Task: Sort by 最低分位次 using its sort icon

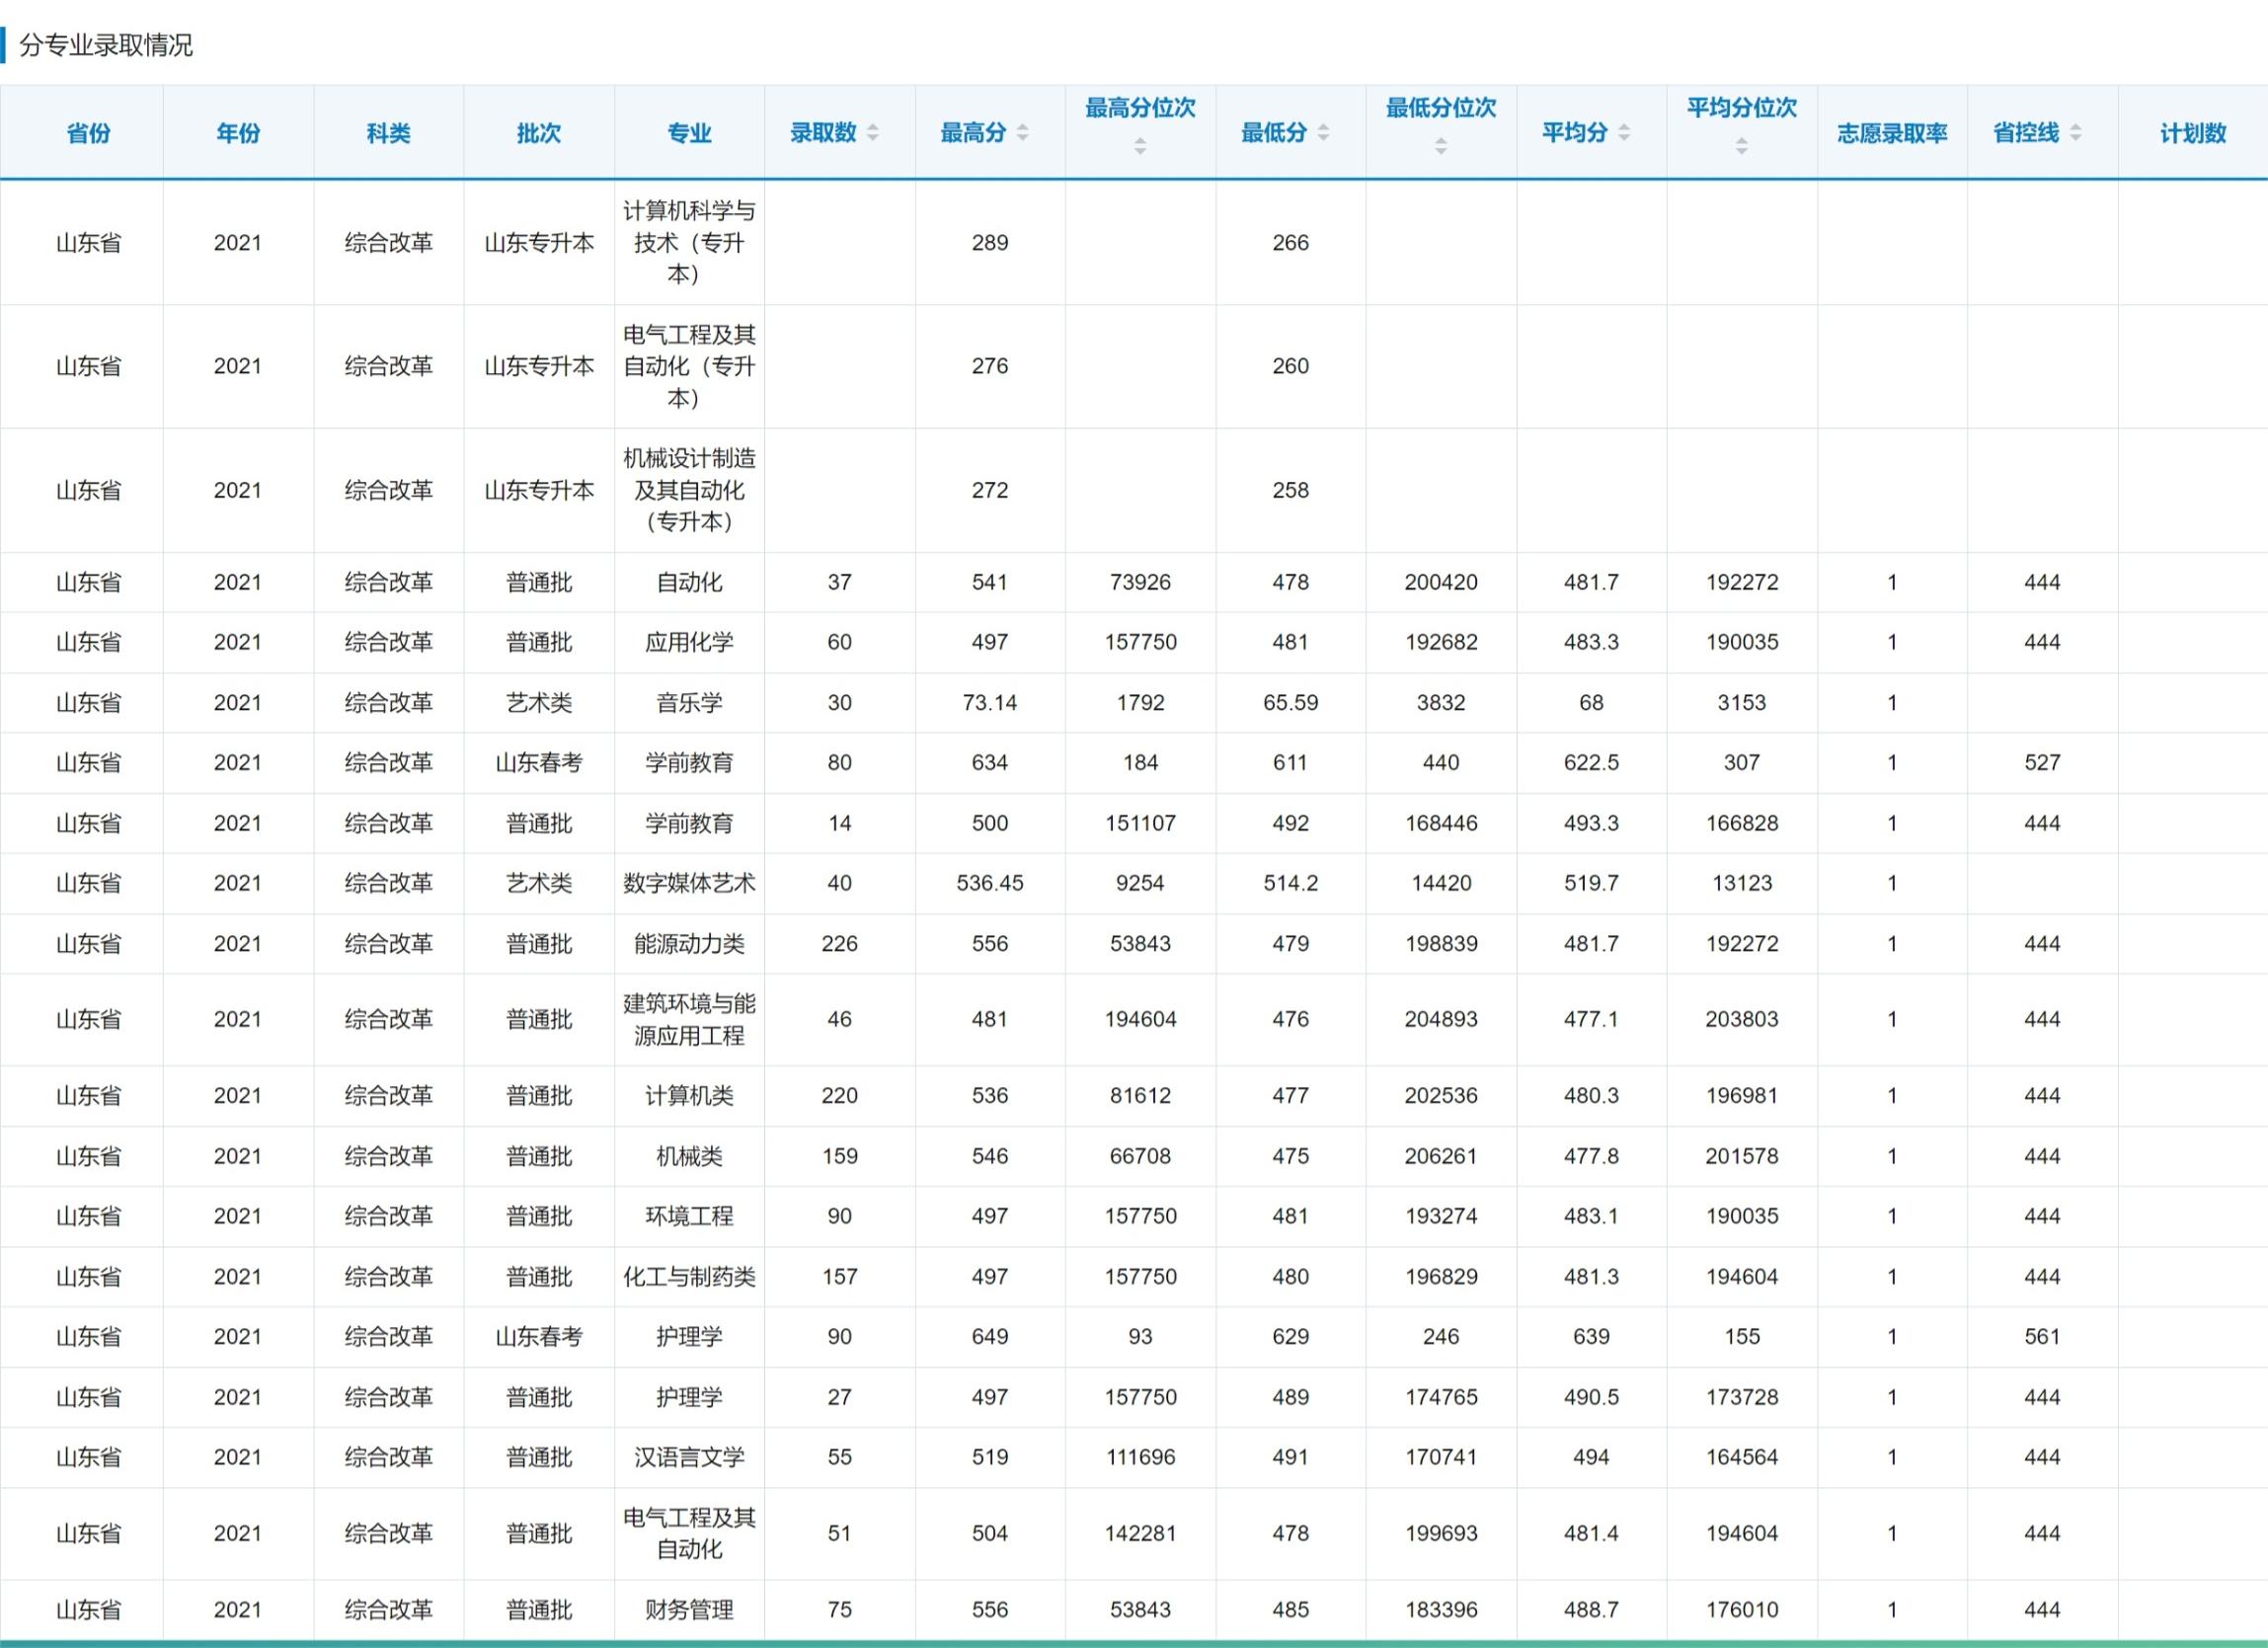Action: point(1441,147)
